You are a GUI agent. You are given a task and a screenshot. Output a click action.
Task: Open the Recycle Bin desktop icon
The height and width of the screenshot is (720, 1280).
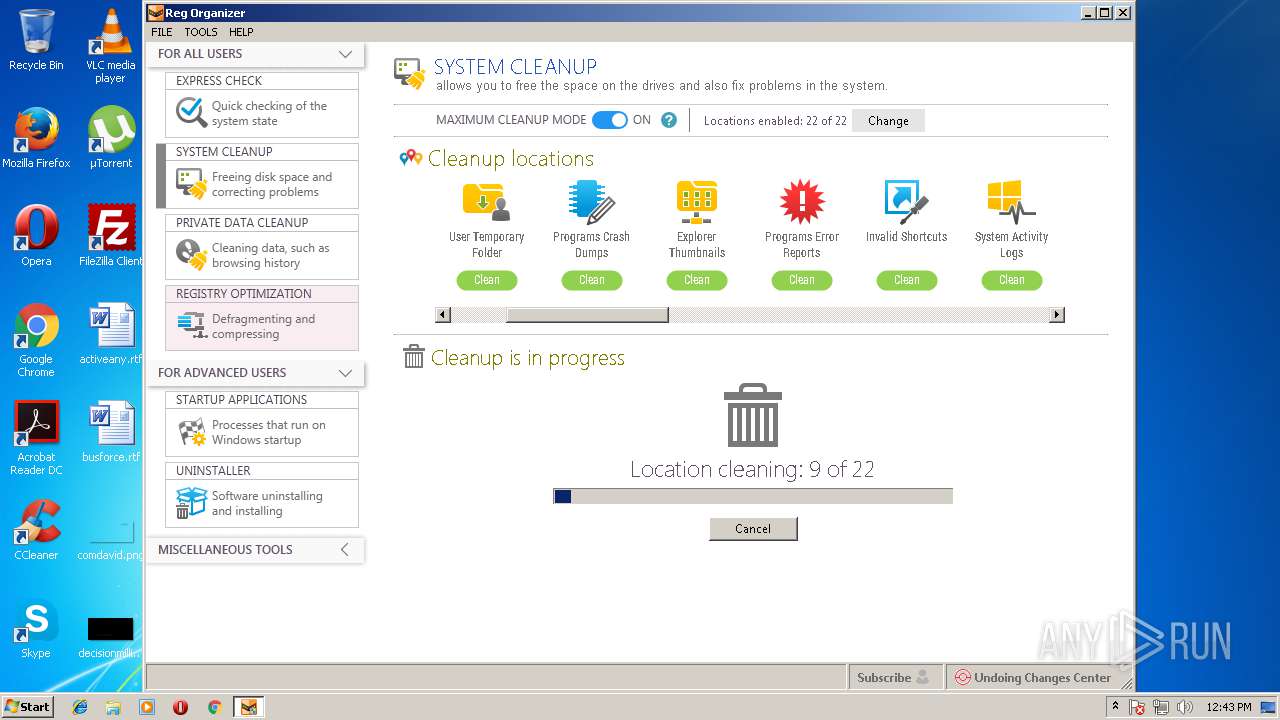pos(36,40)
